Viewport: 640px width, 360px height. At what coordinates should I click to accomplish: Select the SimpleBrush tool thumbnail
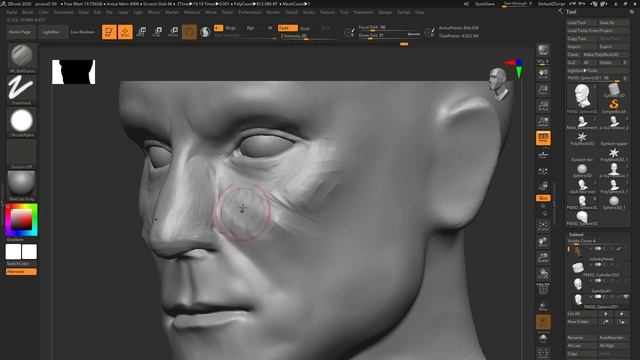(x=613, y=105)
